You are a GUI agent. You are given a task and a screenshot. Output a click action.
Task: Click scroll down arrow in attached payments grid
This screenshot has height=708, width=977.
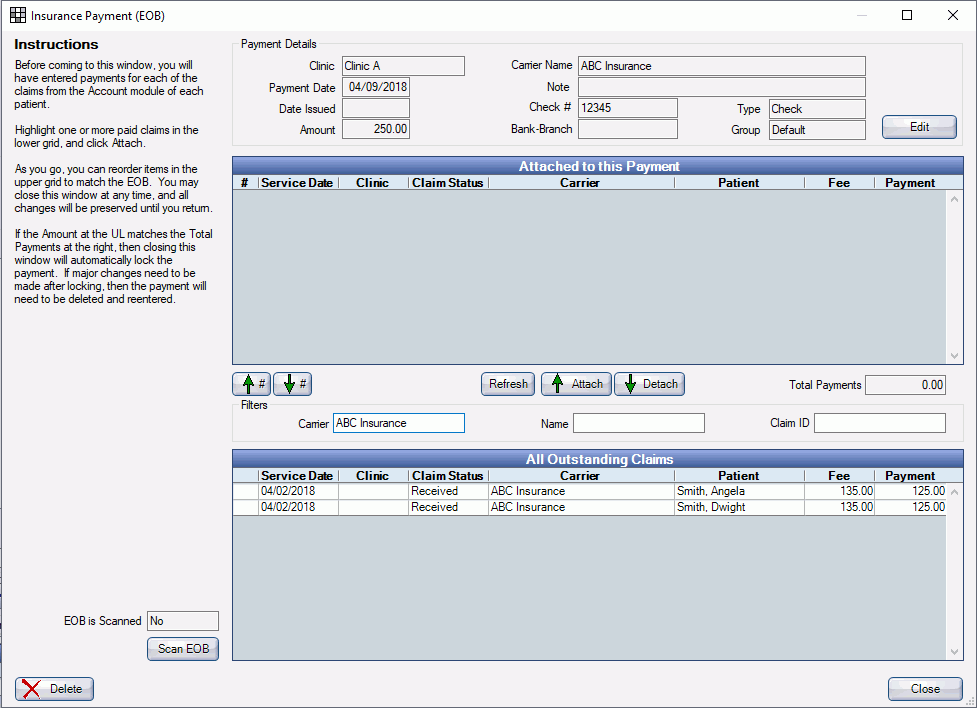tap(955, 356)
